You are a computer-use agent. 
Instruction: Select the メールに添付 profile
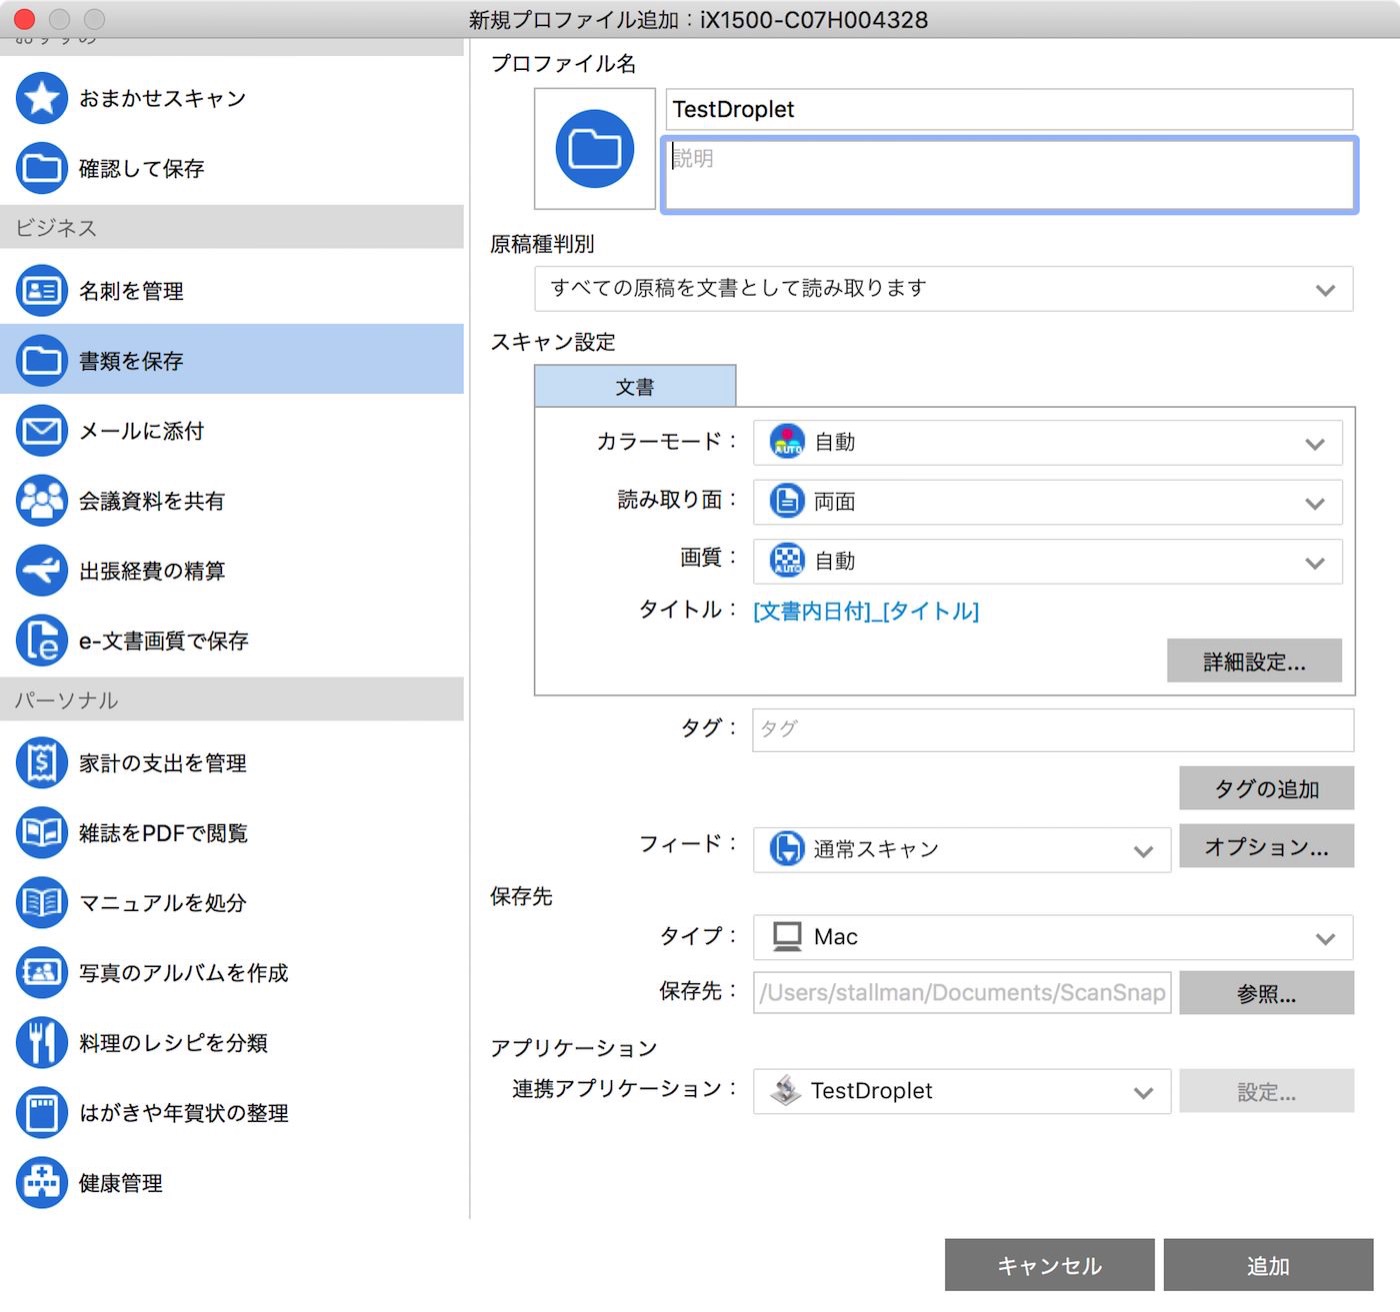(232, 431)
